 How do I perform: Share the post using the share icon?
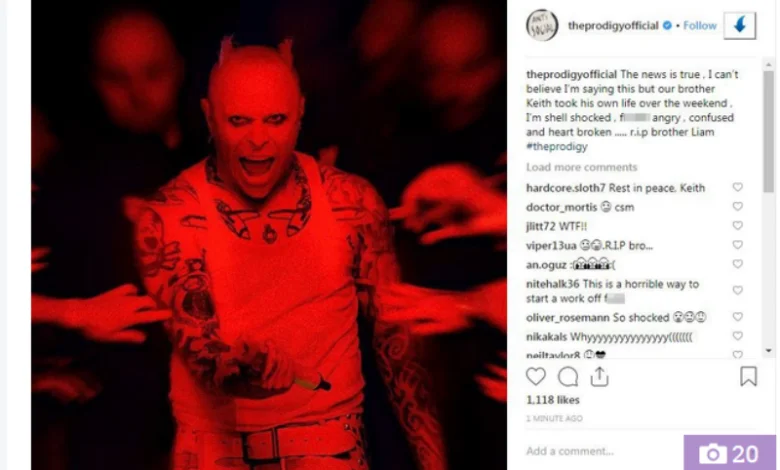click(x=599, y=376)
